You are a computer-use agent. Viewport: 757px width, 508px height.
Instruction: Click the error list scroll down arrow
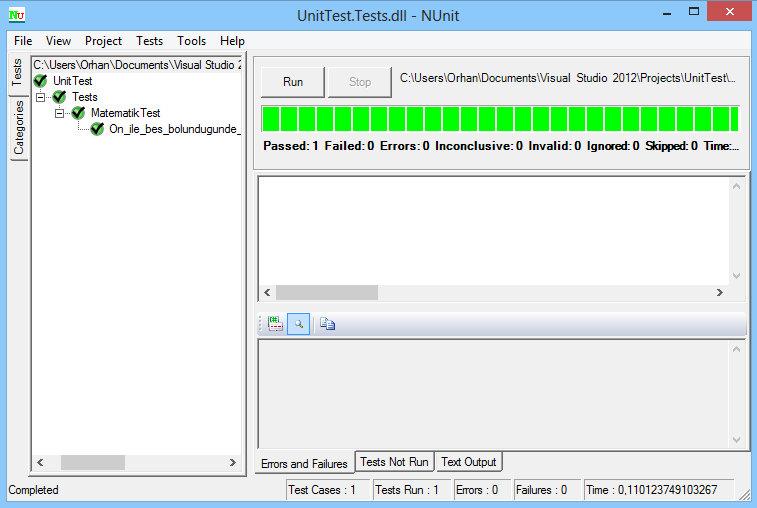click(x=736, y=276)
